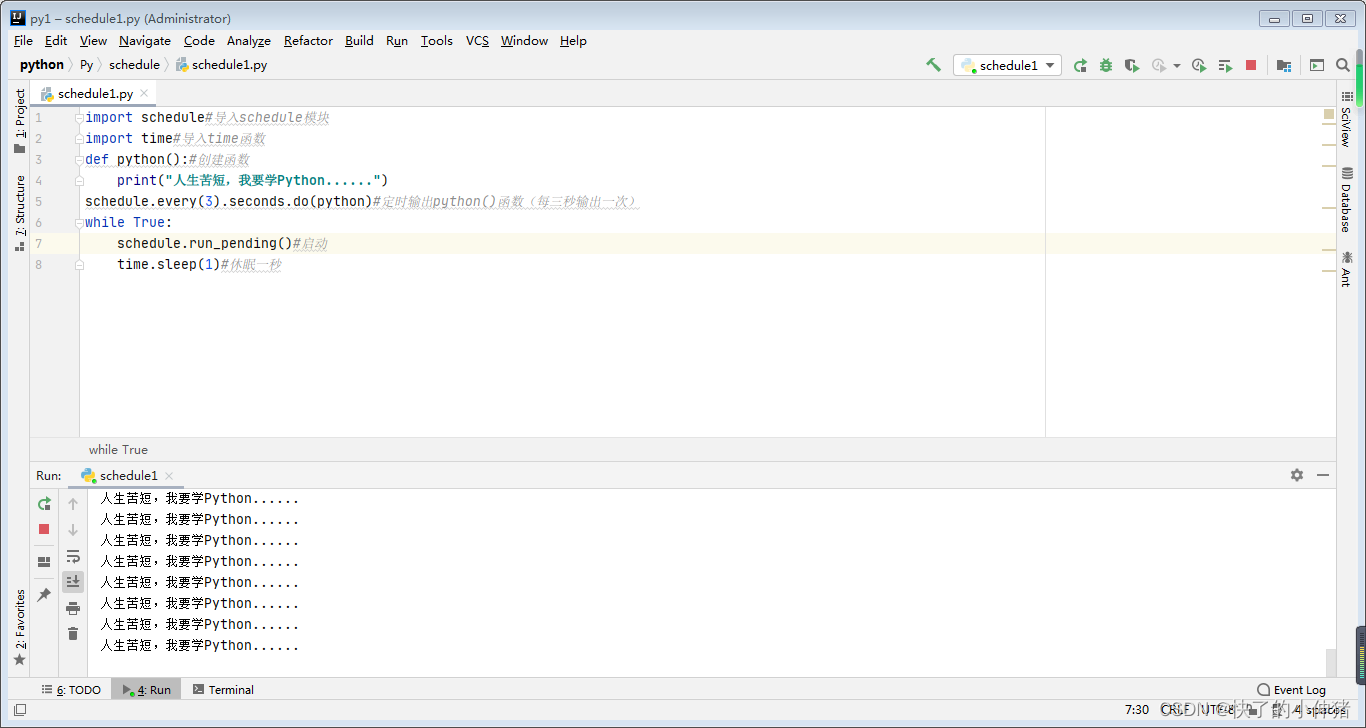Run schedule1 with coverage

1132,65
